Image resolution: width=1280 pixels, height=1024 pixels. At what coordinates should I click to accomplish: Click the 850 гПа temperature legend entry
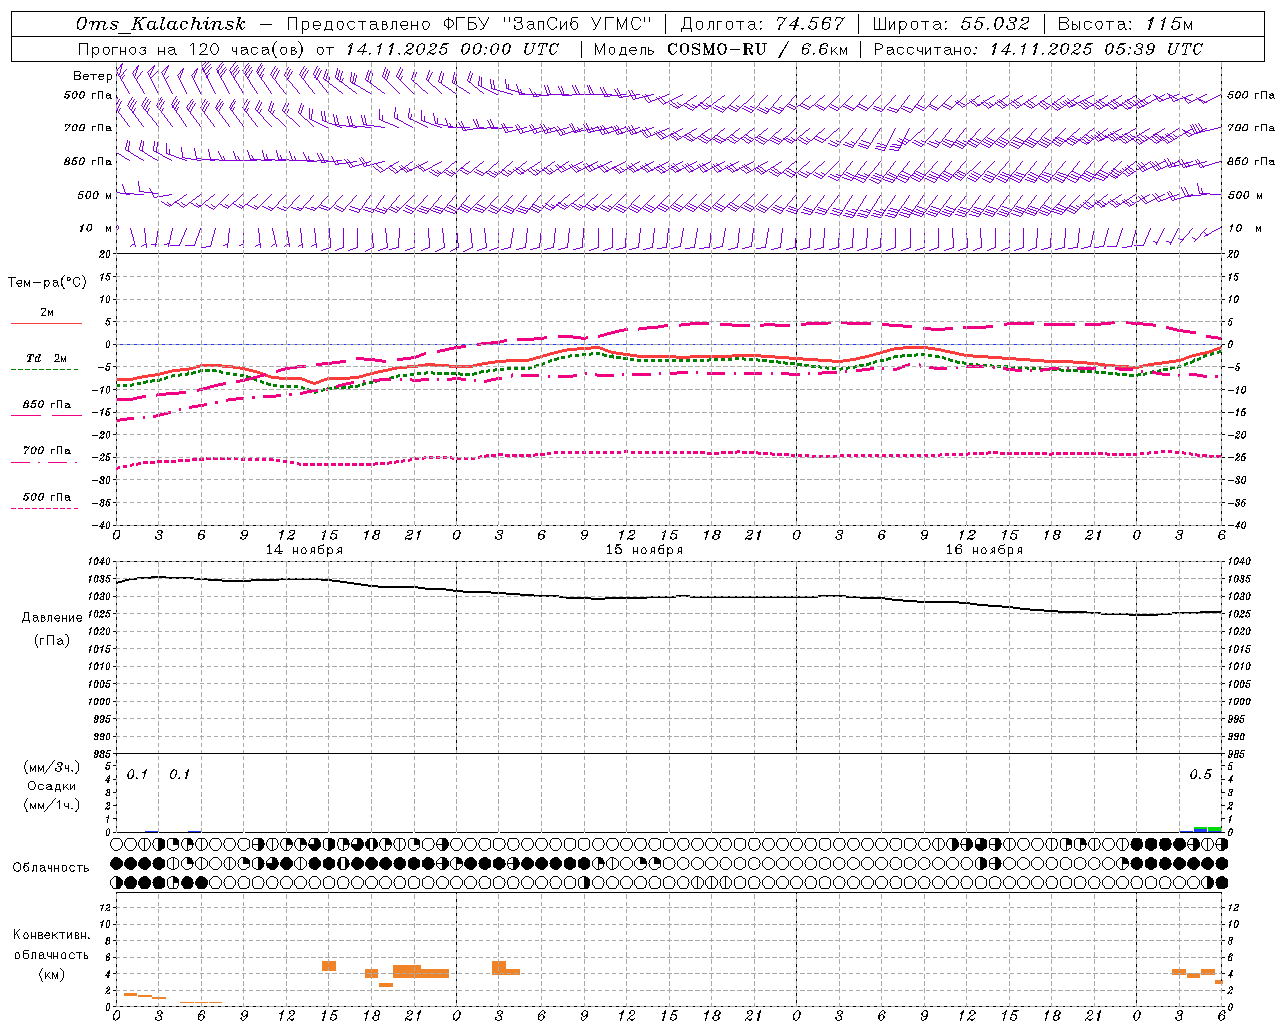tap(46, 405)
